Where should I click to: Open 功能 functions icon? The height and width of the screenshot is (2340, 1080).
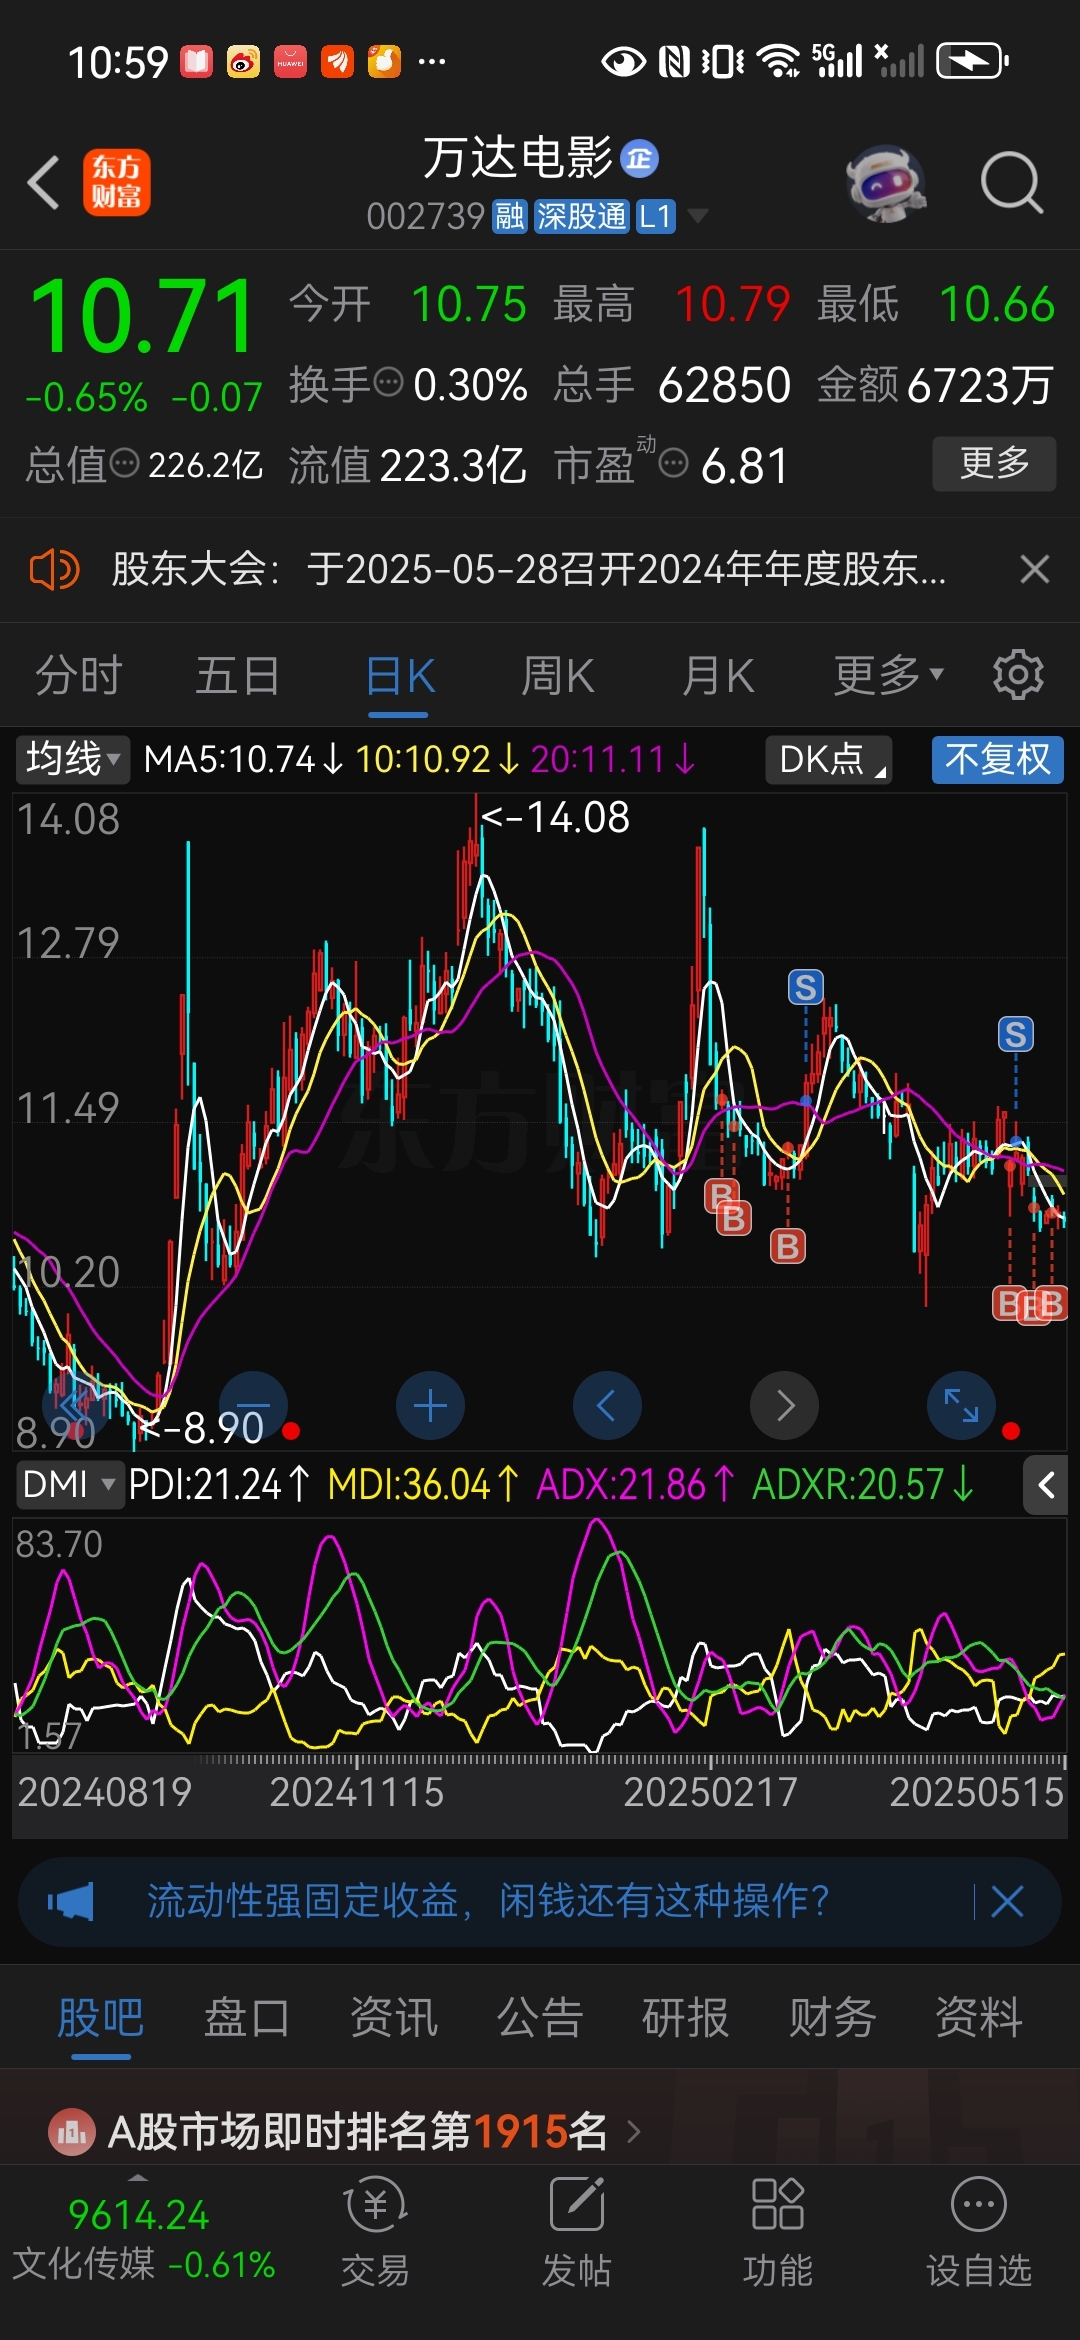point(778,2232)
